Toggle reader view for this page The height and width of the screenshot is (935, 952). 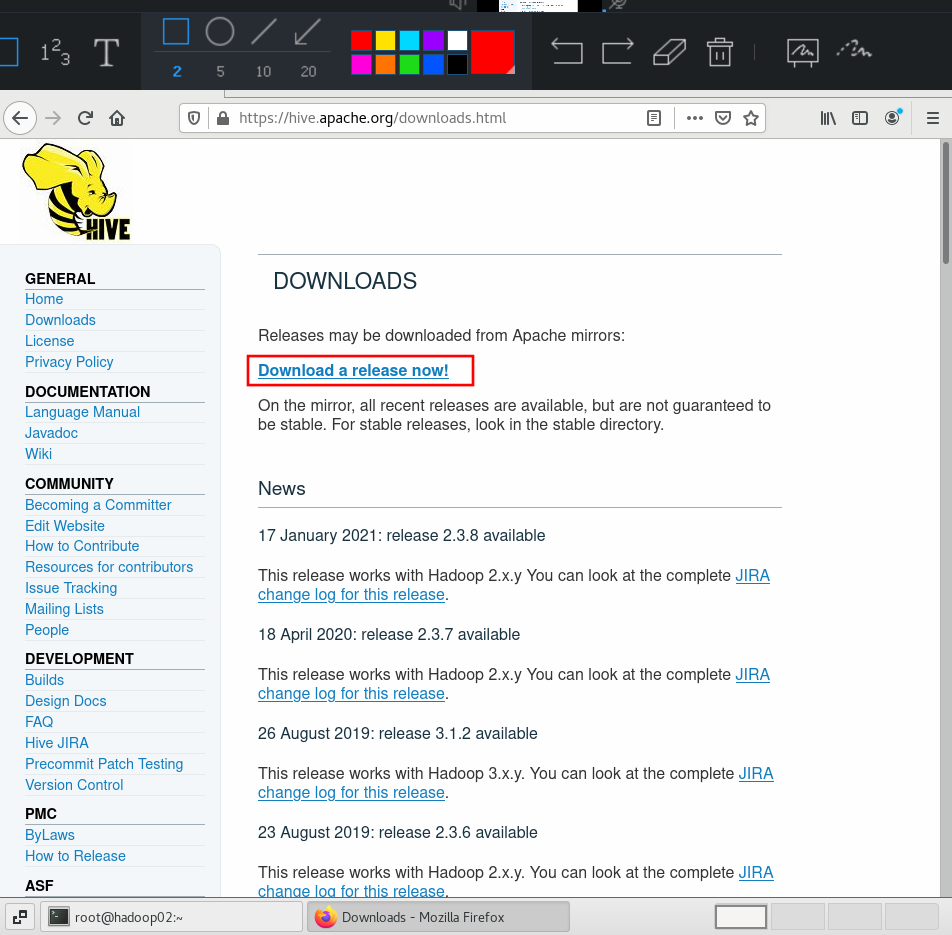(654, 118)
